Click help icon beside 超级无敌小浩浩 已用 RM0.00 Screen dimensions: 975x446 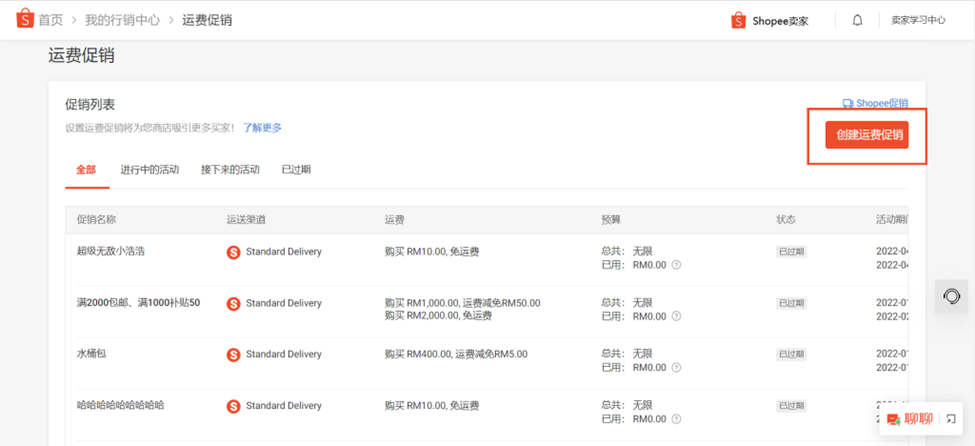click(677, 265)
